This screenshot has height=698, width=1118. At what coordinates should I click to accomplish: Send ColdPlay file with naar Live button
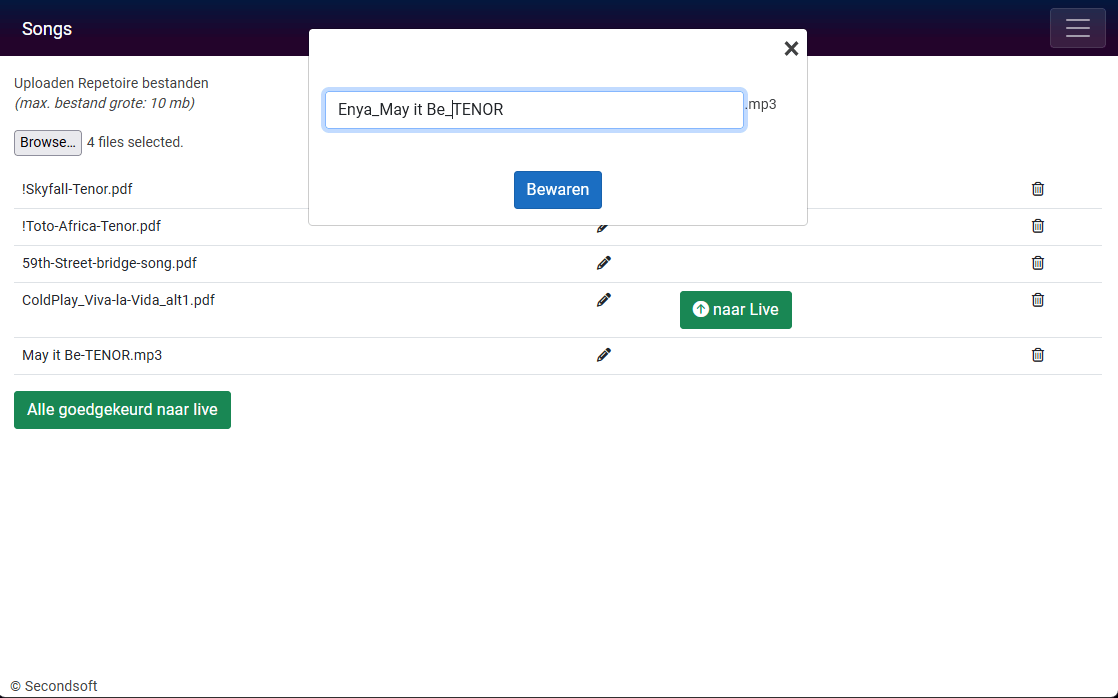click(x=736, y=310)
